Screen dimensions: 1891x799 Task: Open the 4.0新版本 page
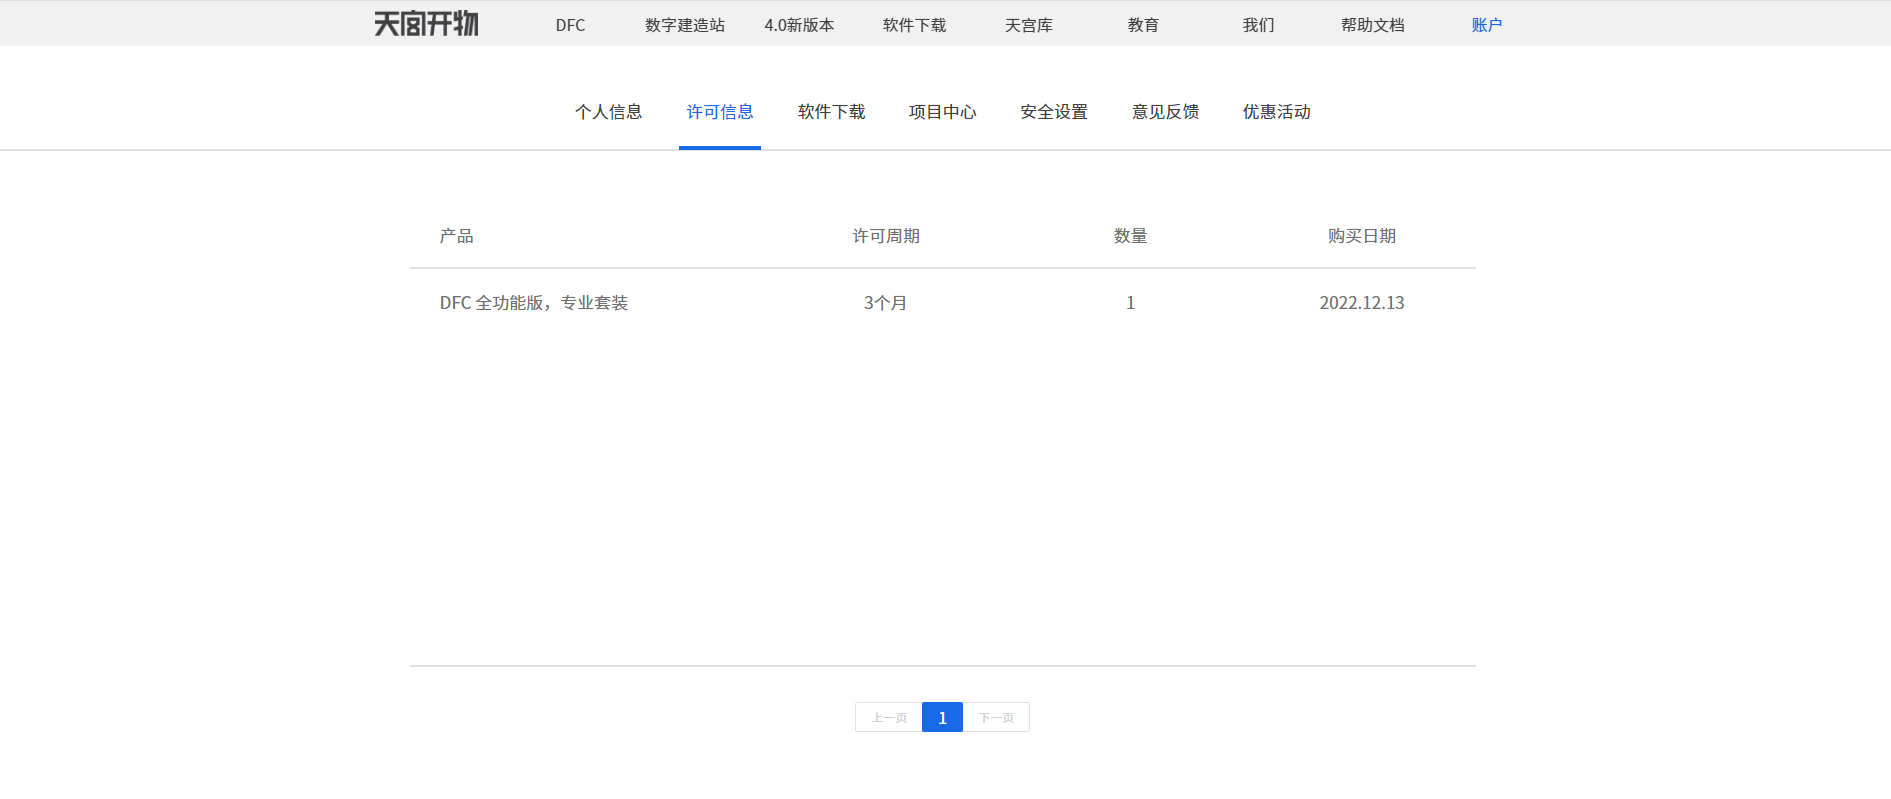(799, 25)
